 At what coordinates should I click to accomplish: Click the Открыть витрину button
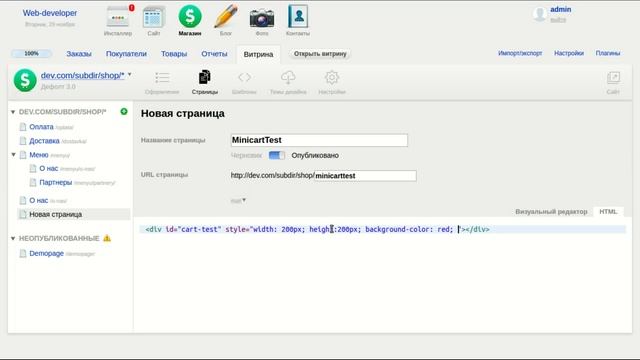click(320, 53)
